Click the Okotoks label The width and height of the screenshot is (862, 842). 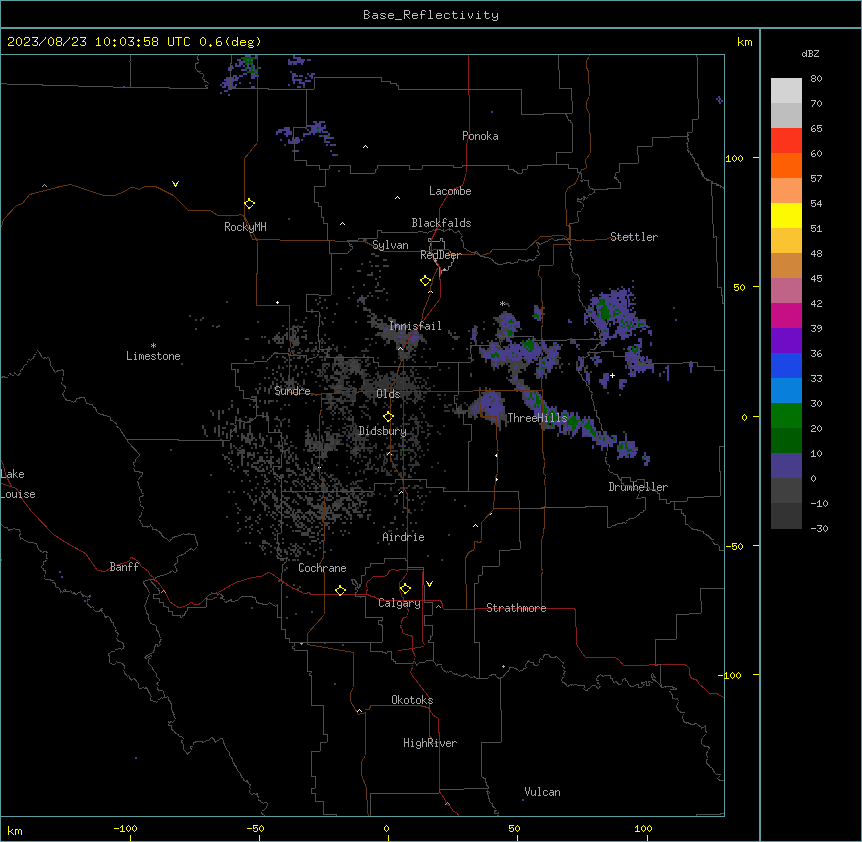click(412, 700)
